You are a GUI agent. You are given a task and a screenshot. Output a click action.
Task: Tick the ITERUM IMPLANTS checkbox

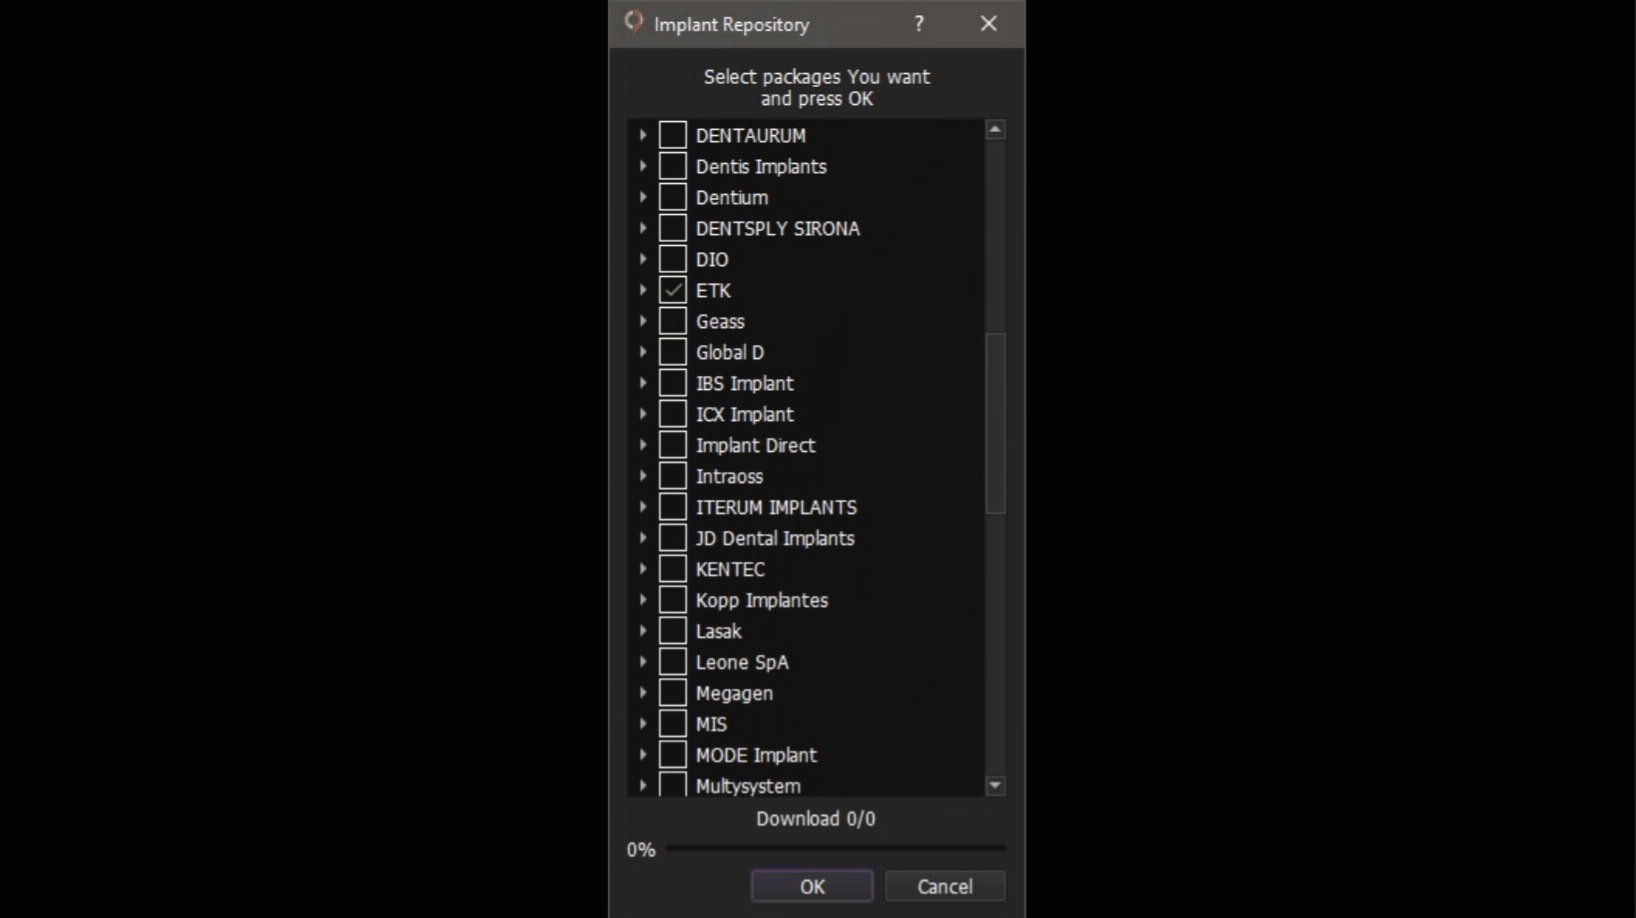673,507
